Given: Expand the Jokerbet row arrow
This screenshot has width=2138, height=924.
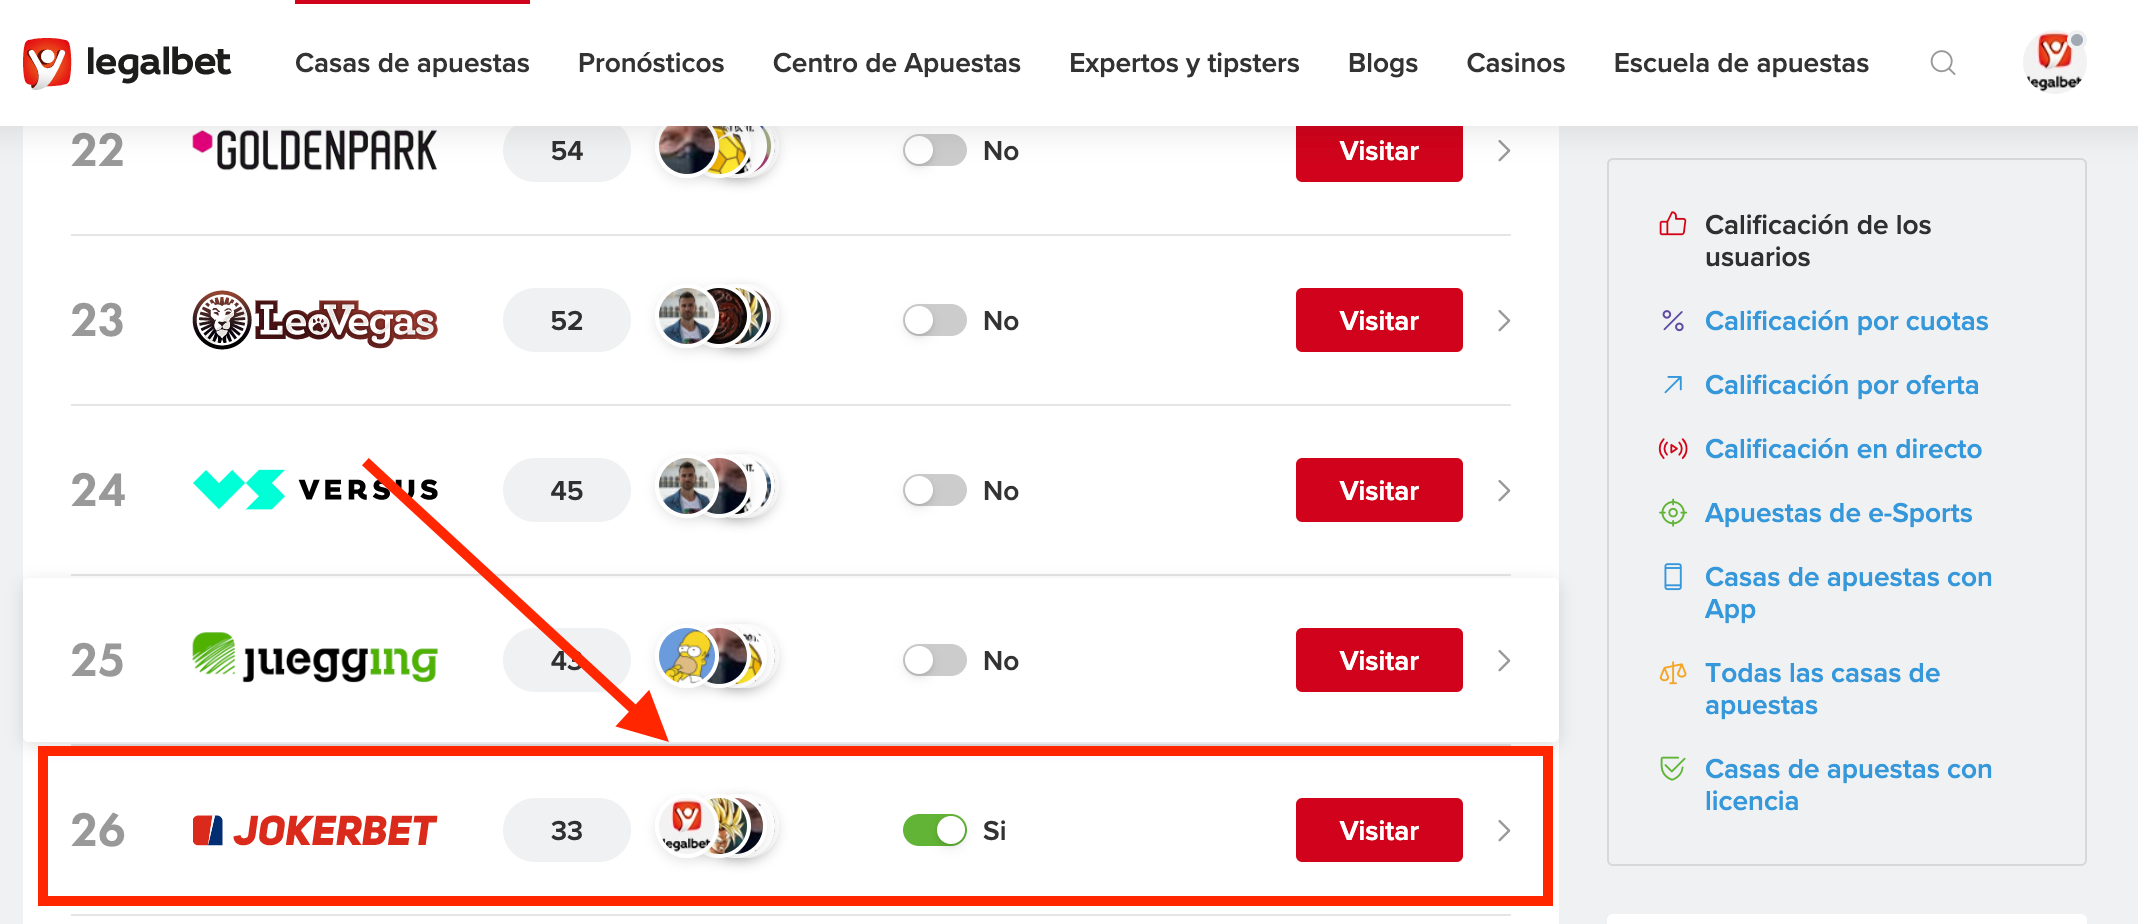Looking at the screenshot, I should (1503, 830).
